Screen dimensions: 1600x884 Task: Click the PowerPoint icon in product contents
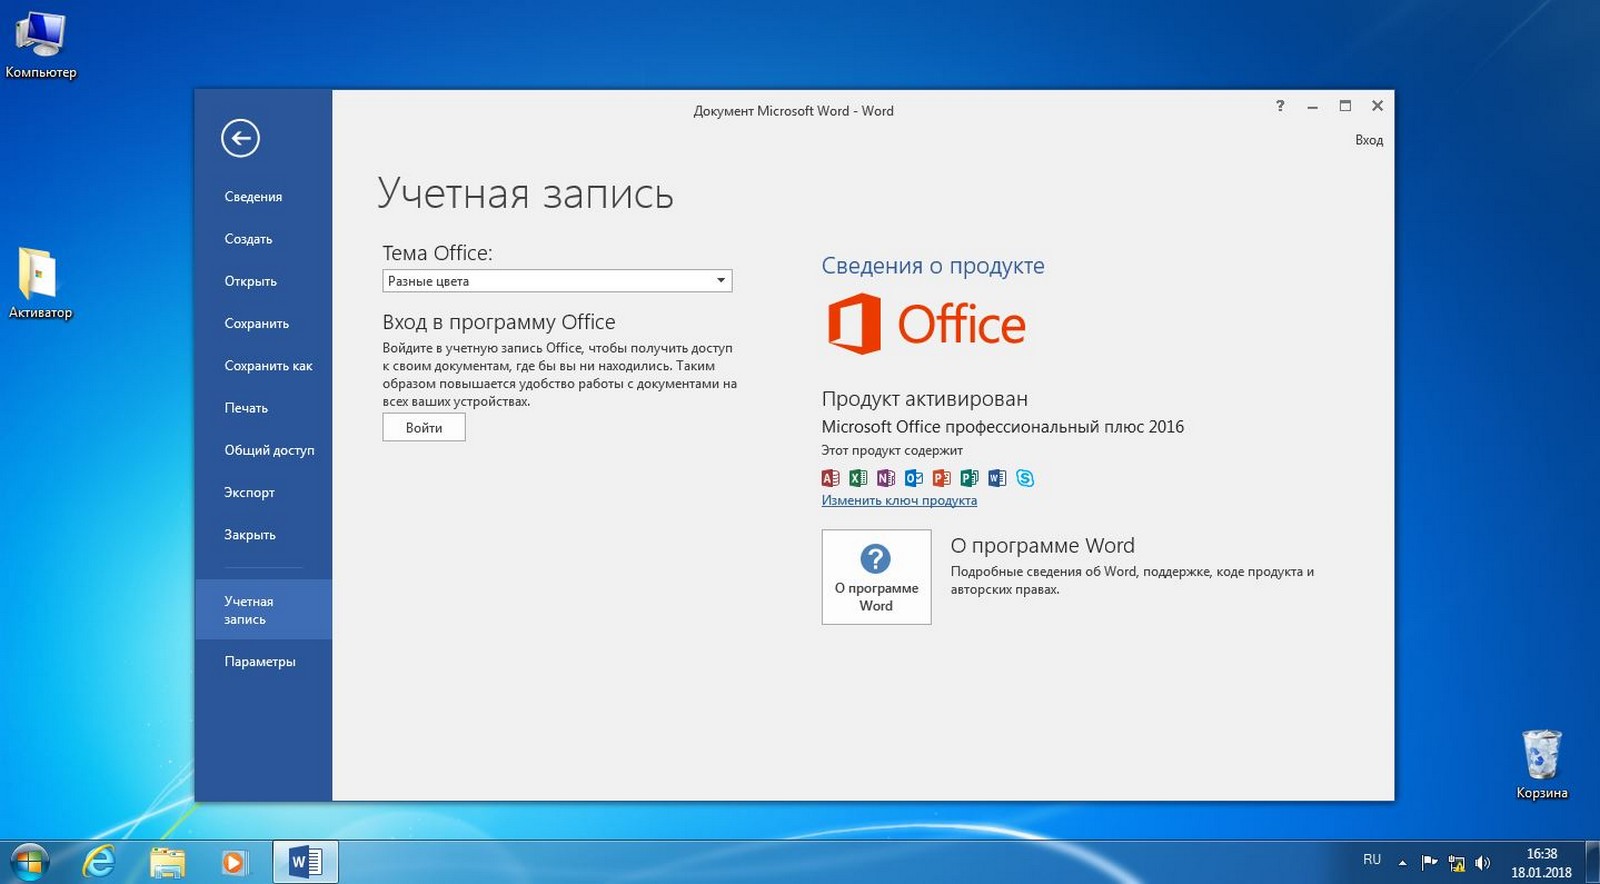941,478
